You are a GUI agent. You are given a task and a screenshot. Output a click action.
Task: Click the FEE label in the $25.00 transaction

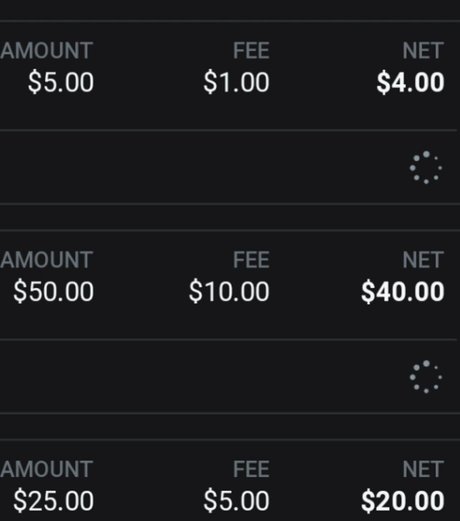point(251,469)
